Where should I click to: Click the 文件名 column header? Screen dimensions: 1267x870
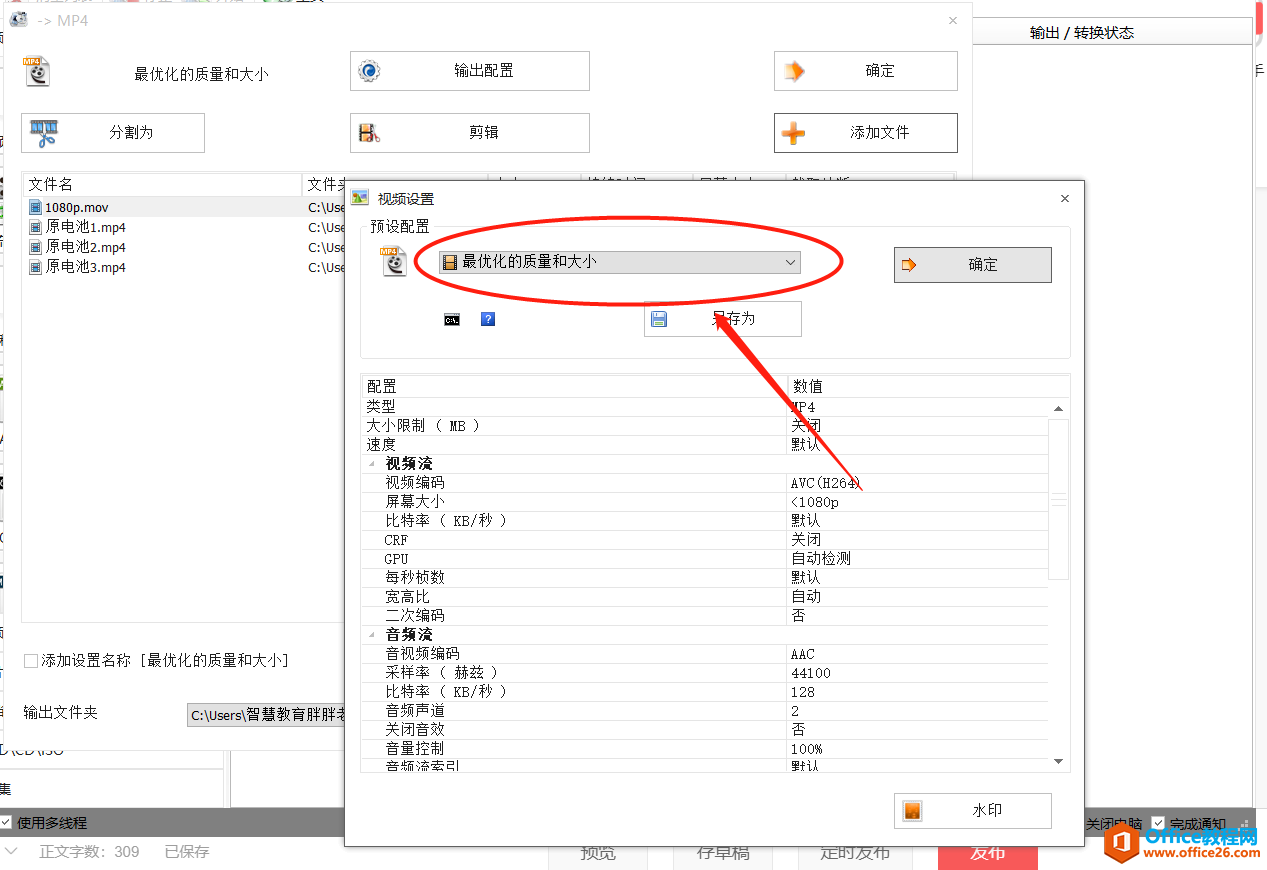(x=162, y=185)
